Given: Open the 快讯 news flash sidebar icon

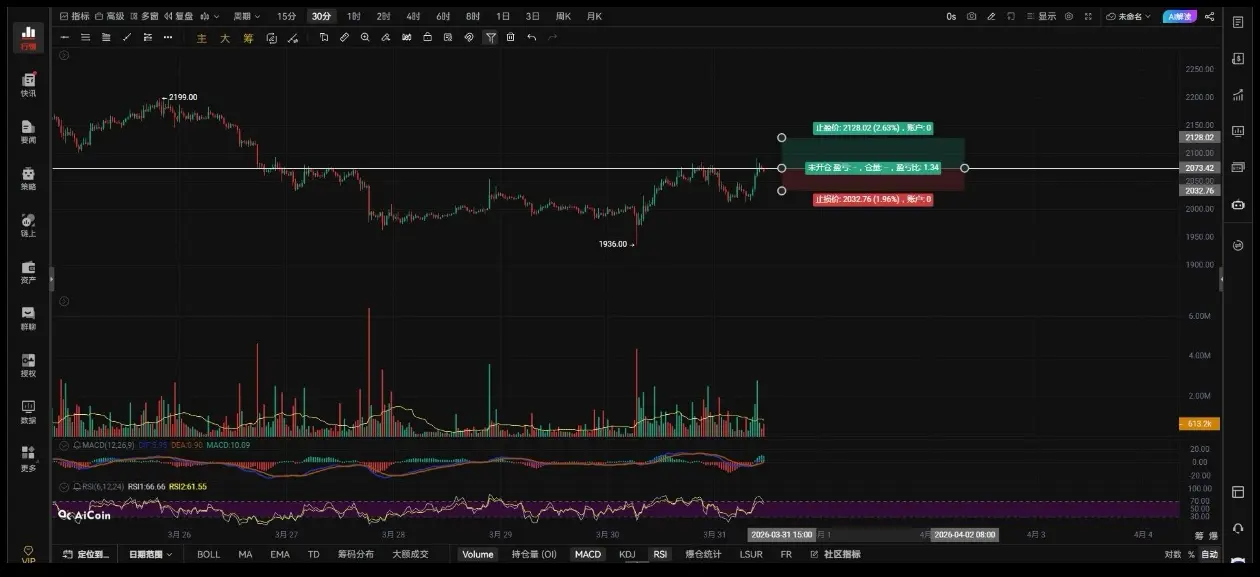Looking at the screenshot, I should coord(28,85).
